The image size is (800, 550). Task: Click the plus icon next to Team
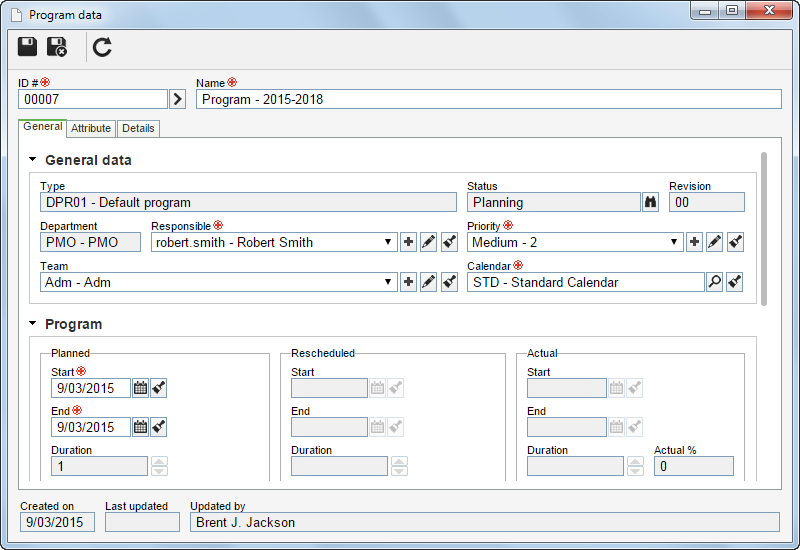408,282
